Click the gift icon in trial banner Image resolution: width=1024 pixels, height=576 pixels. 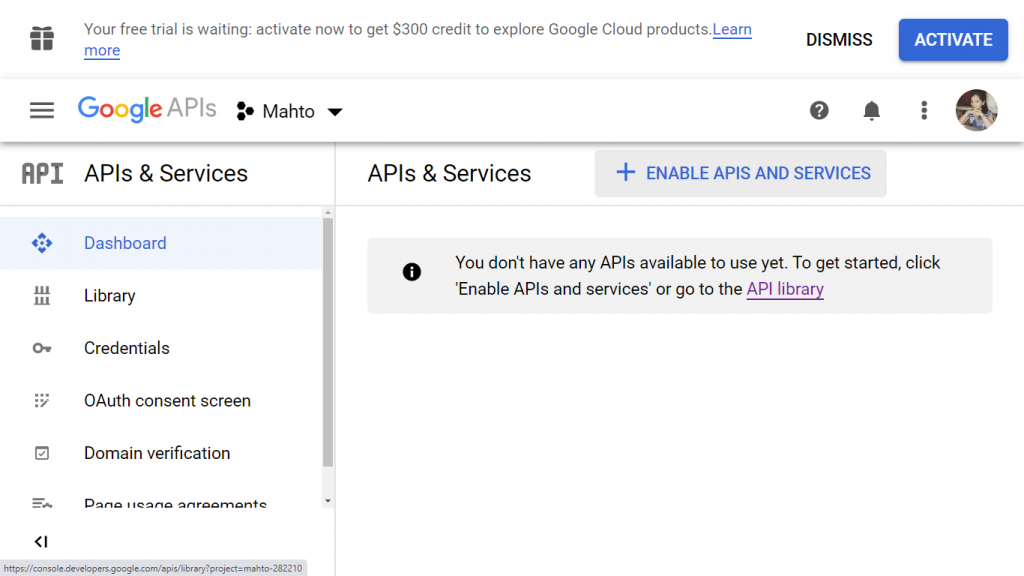(42, 39)
